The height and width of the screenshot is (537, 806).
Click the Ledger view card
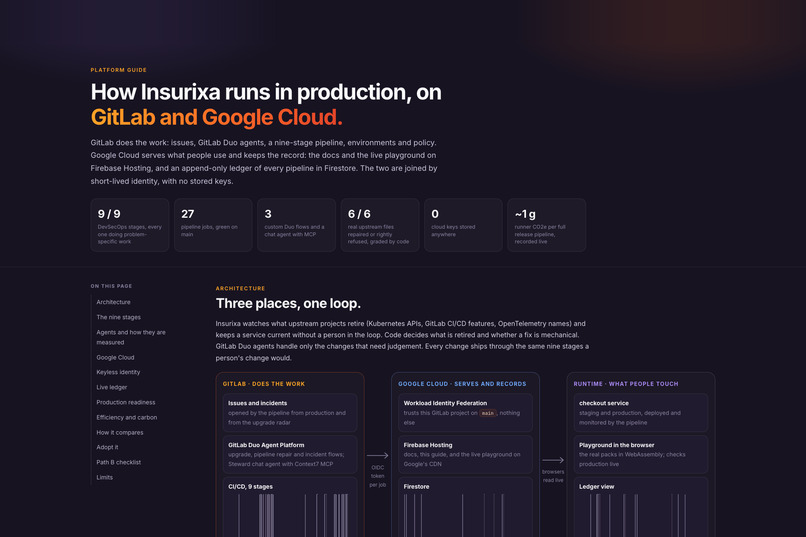pyautogui.click(x=640, y=507)
